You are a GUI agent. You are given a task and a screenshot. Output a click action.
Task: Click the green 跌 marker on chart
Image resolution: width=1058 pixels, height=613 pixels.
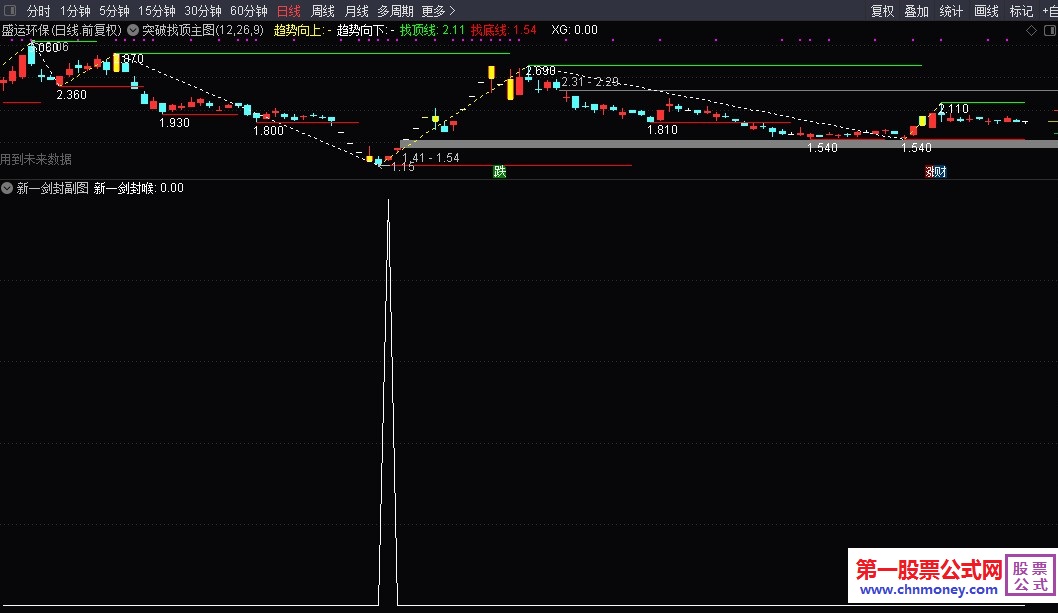tap(499, 171)
